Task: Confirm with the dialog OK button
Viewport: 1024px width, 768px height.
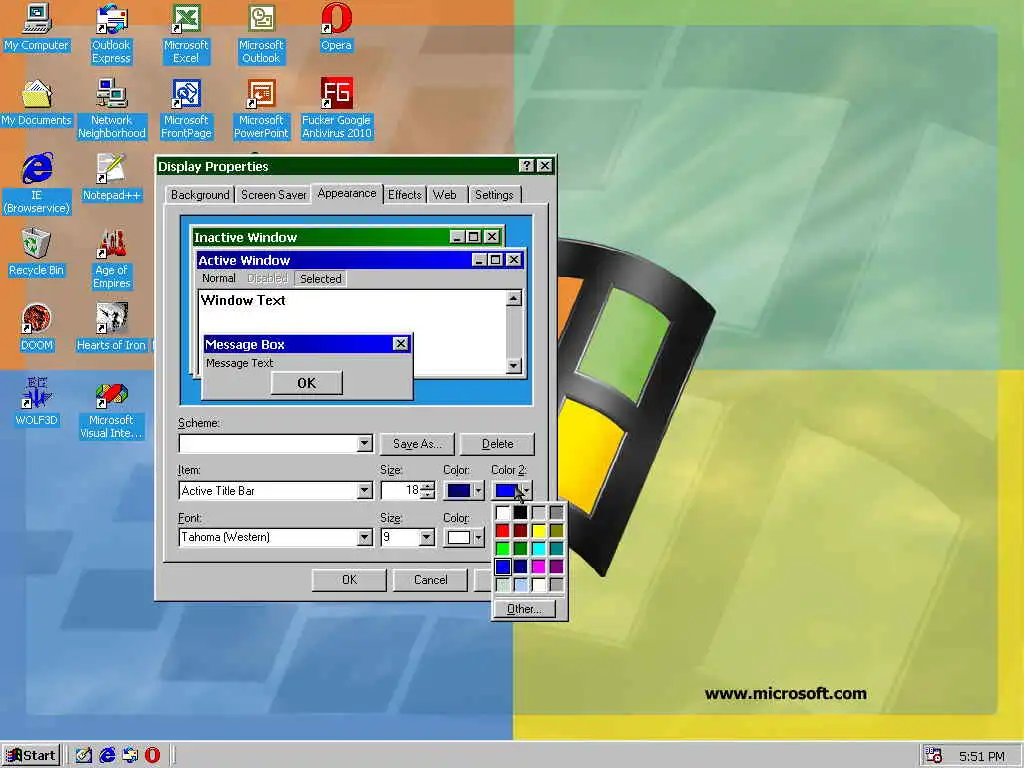Action: tap(349, 580)
